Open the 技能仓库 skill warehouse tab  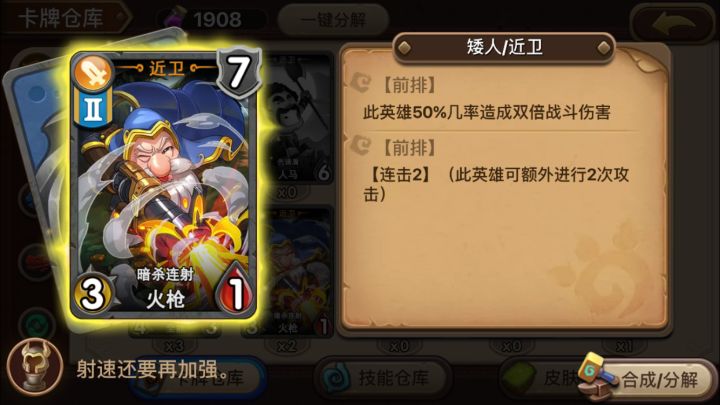click(x=383, y=378)
